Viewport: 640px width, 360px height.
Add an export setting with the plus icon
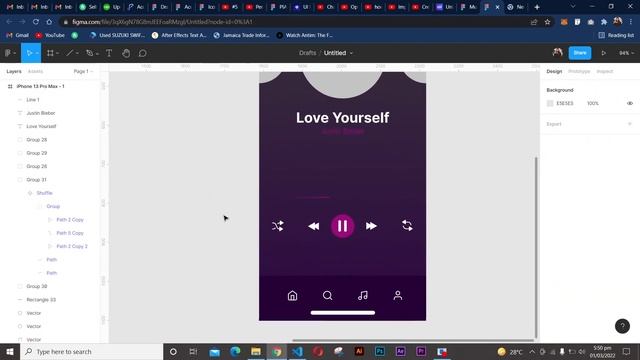[630, 124]
